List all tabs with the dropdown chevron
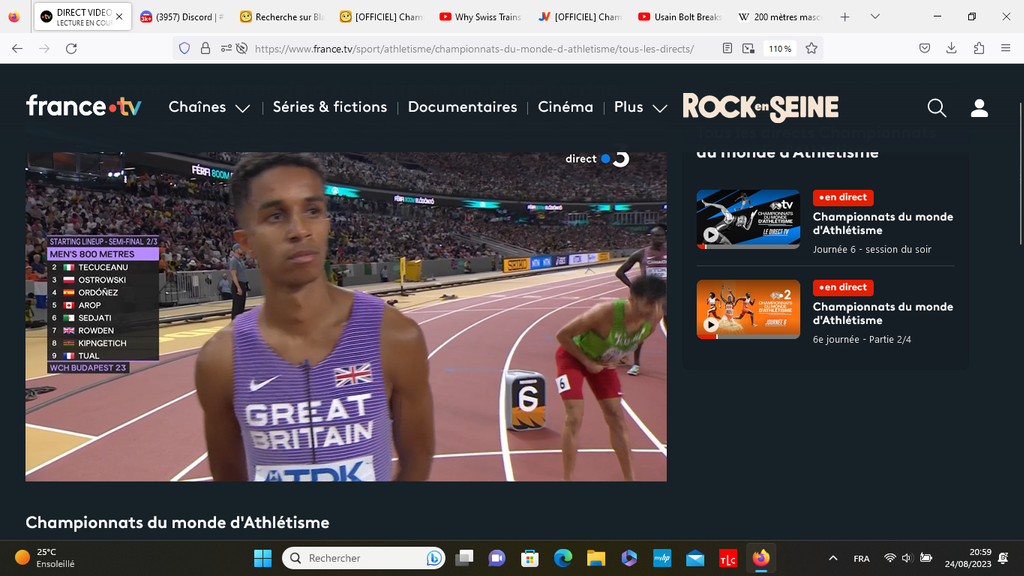1024x576 pixels. [x=875, y=17]
